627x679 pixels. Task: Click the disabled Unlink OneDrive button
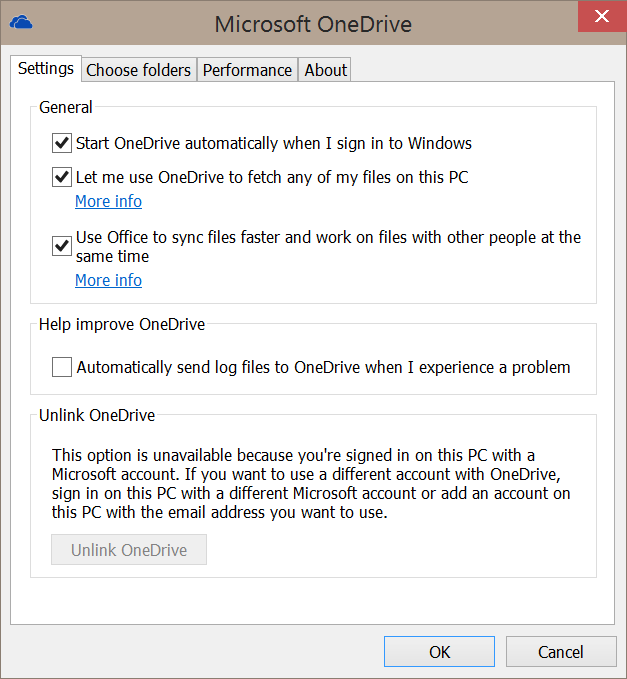[129, 550]
